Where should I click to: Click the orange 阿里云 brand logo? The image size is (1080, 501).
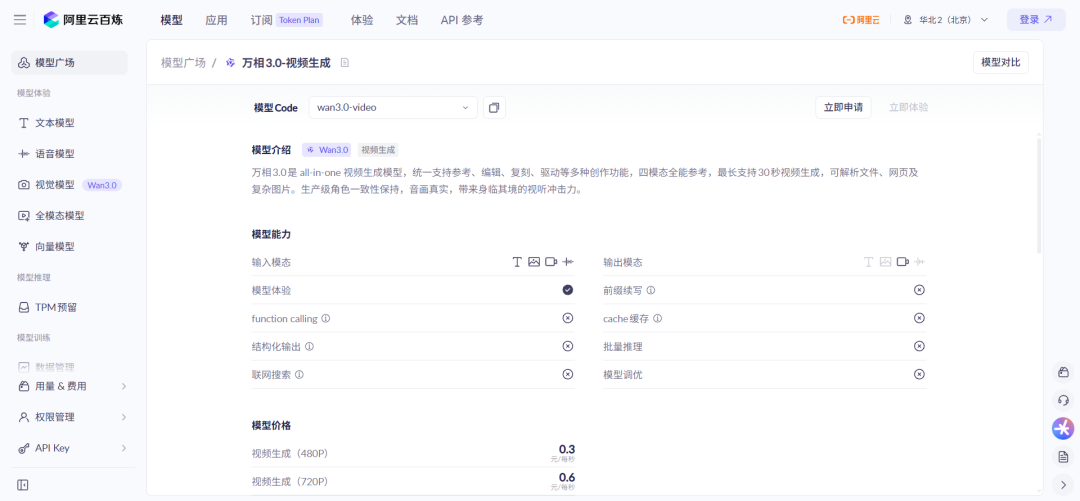[861, 20]
